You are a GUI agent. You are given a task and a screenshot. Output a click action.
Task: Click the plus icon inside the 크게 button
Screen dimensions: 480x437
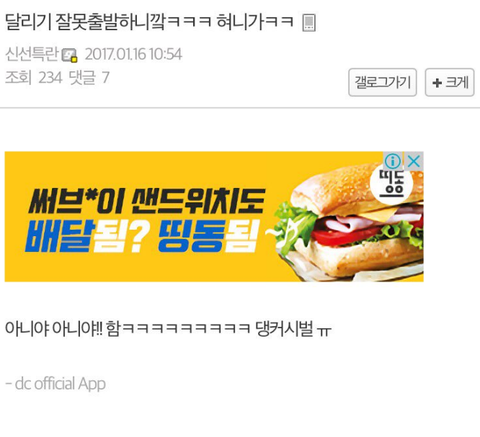(437, 83)
